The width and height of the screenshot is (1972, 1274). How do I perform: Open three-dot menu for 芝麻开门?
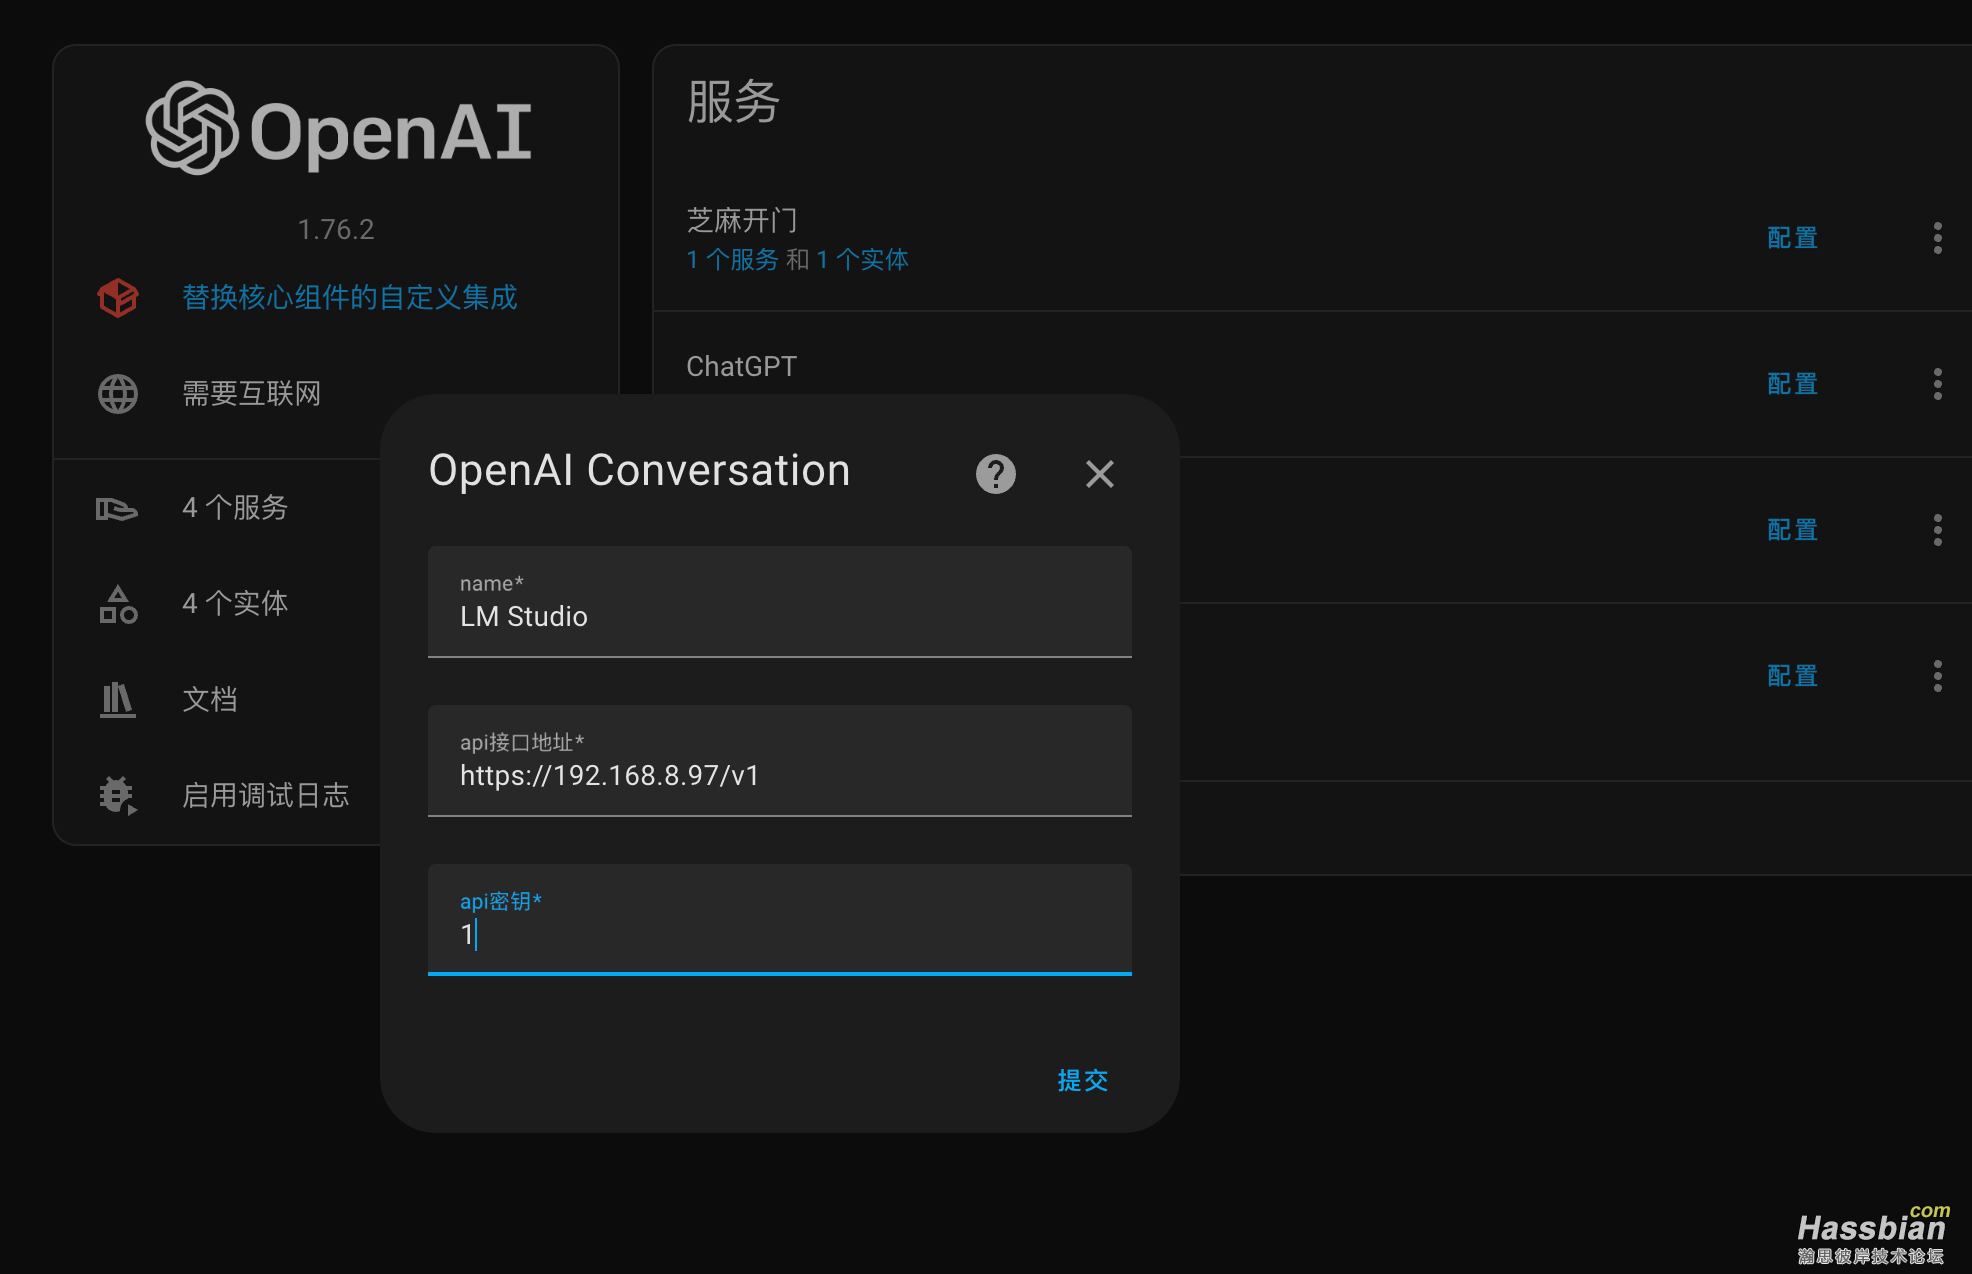1937,238
